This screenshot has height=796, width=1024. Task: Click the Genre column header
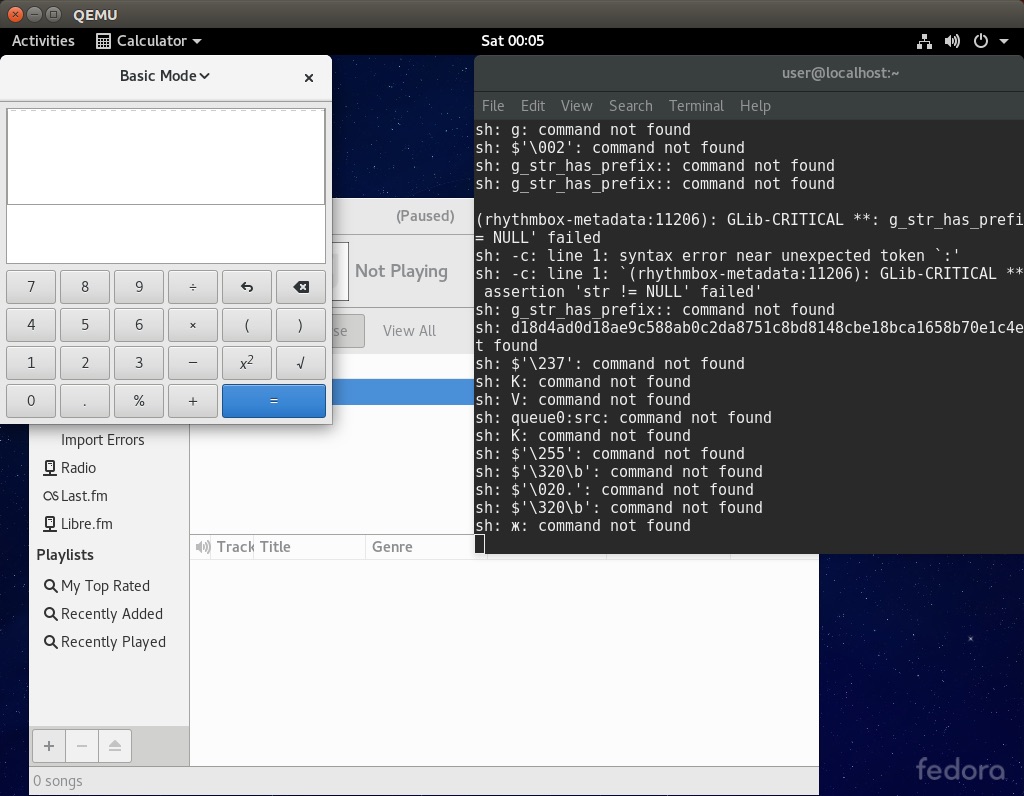(x=392, y=547)
